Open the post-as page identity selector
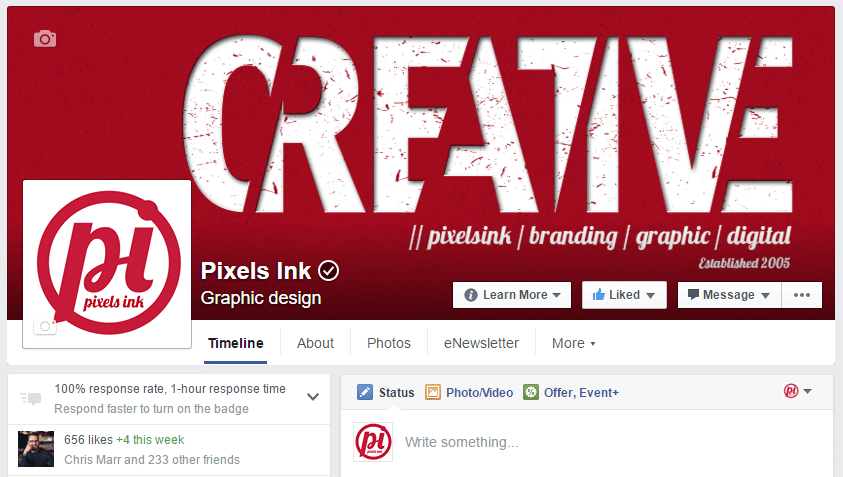This screenshot has width=843, height=477. (x=797, y=391)
